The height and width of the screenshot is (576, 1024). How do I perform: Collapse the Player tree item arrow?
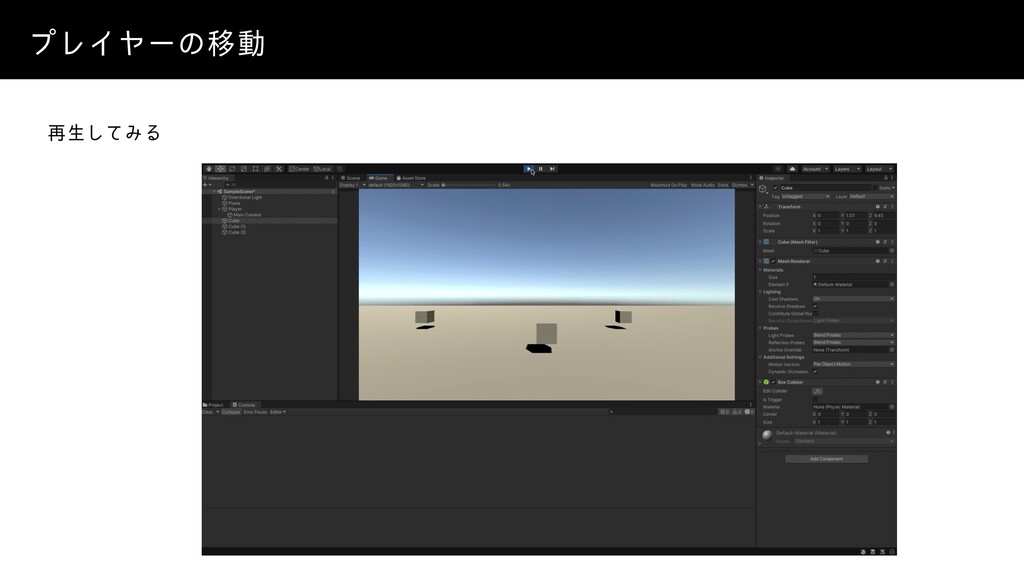tap(220, 209)
